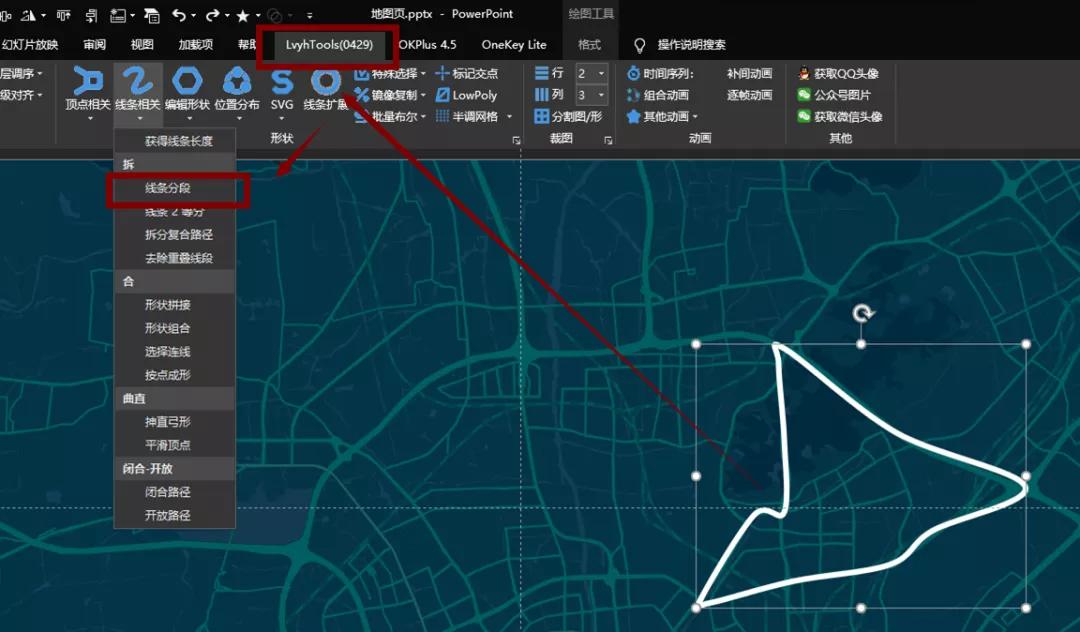Click the 操作说明搜索 search field
Viewport: 1080px width, 632px height.
(x=691, y=45)
